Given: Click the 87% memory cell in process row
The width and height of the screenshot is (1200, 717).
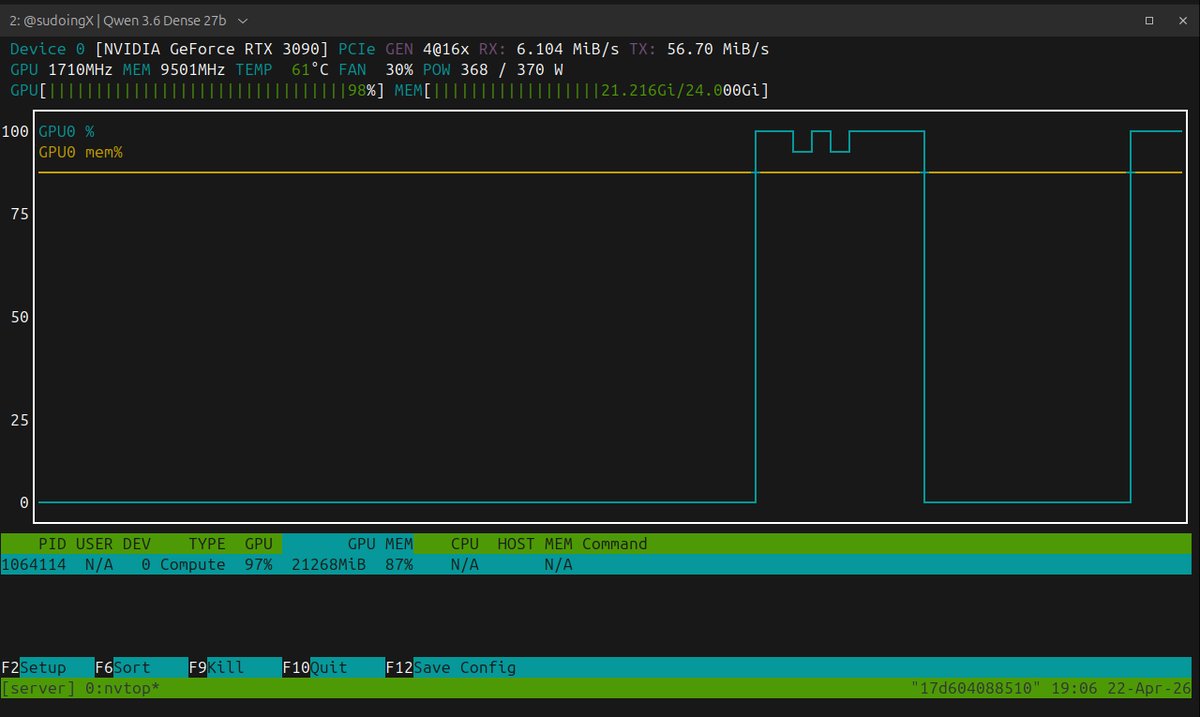Looking at the screenshot, I should [399, 565].
